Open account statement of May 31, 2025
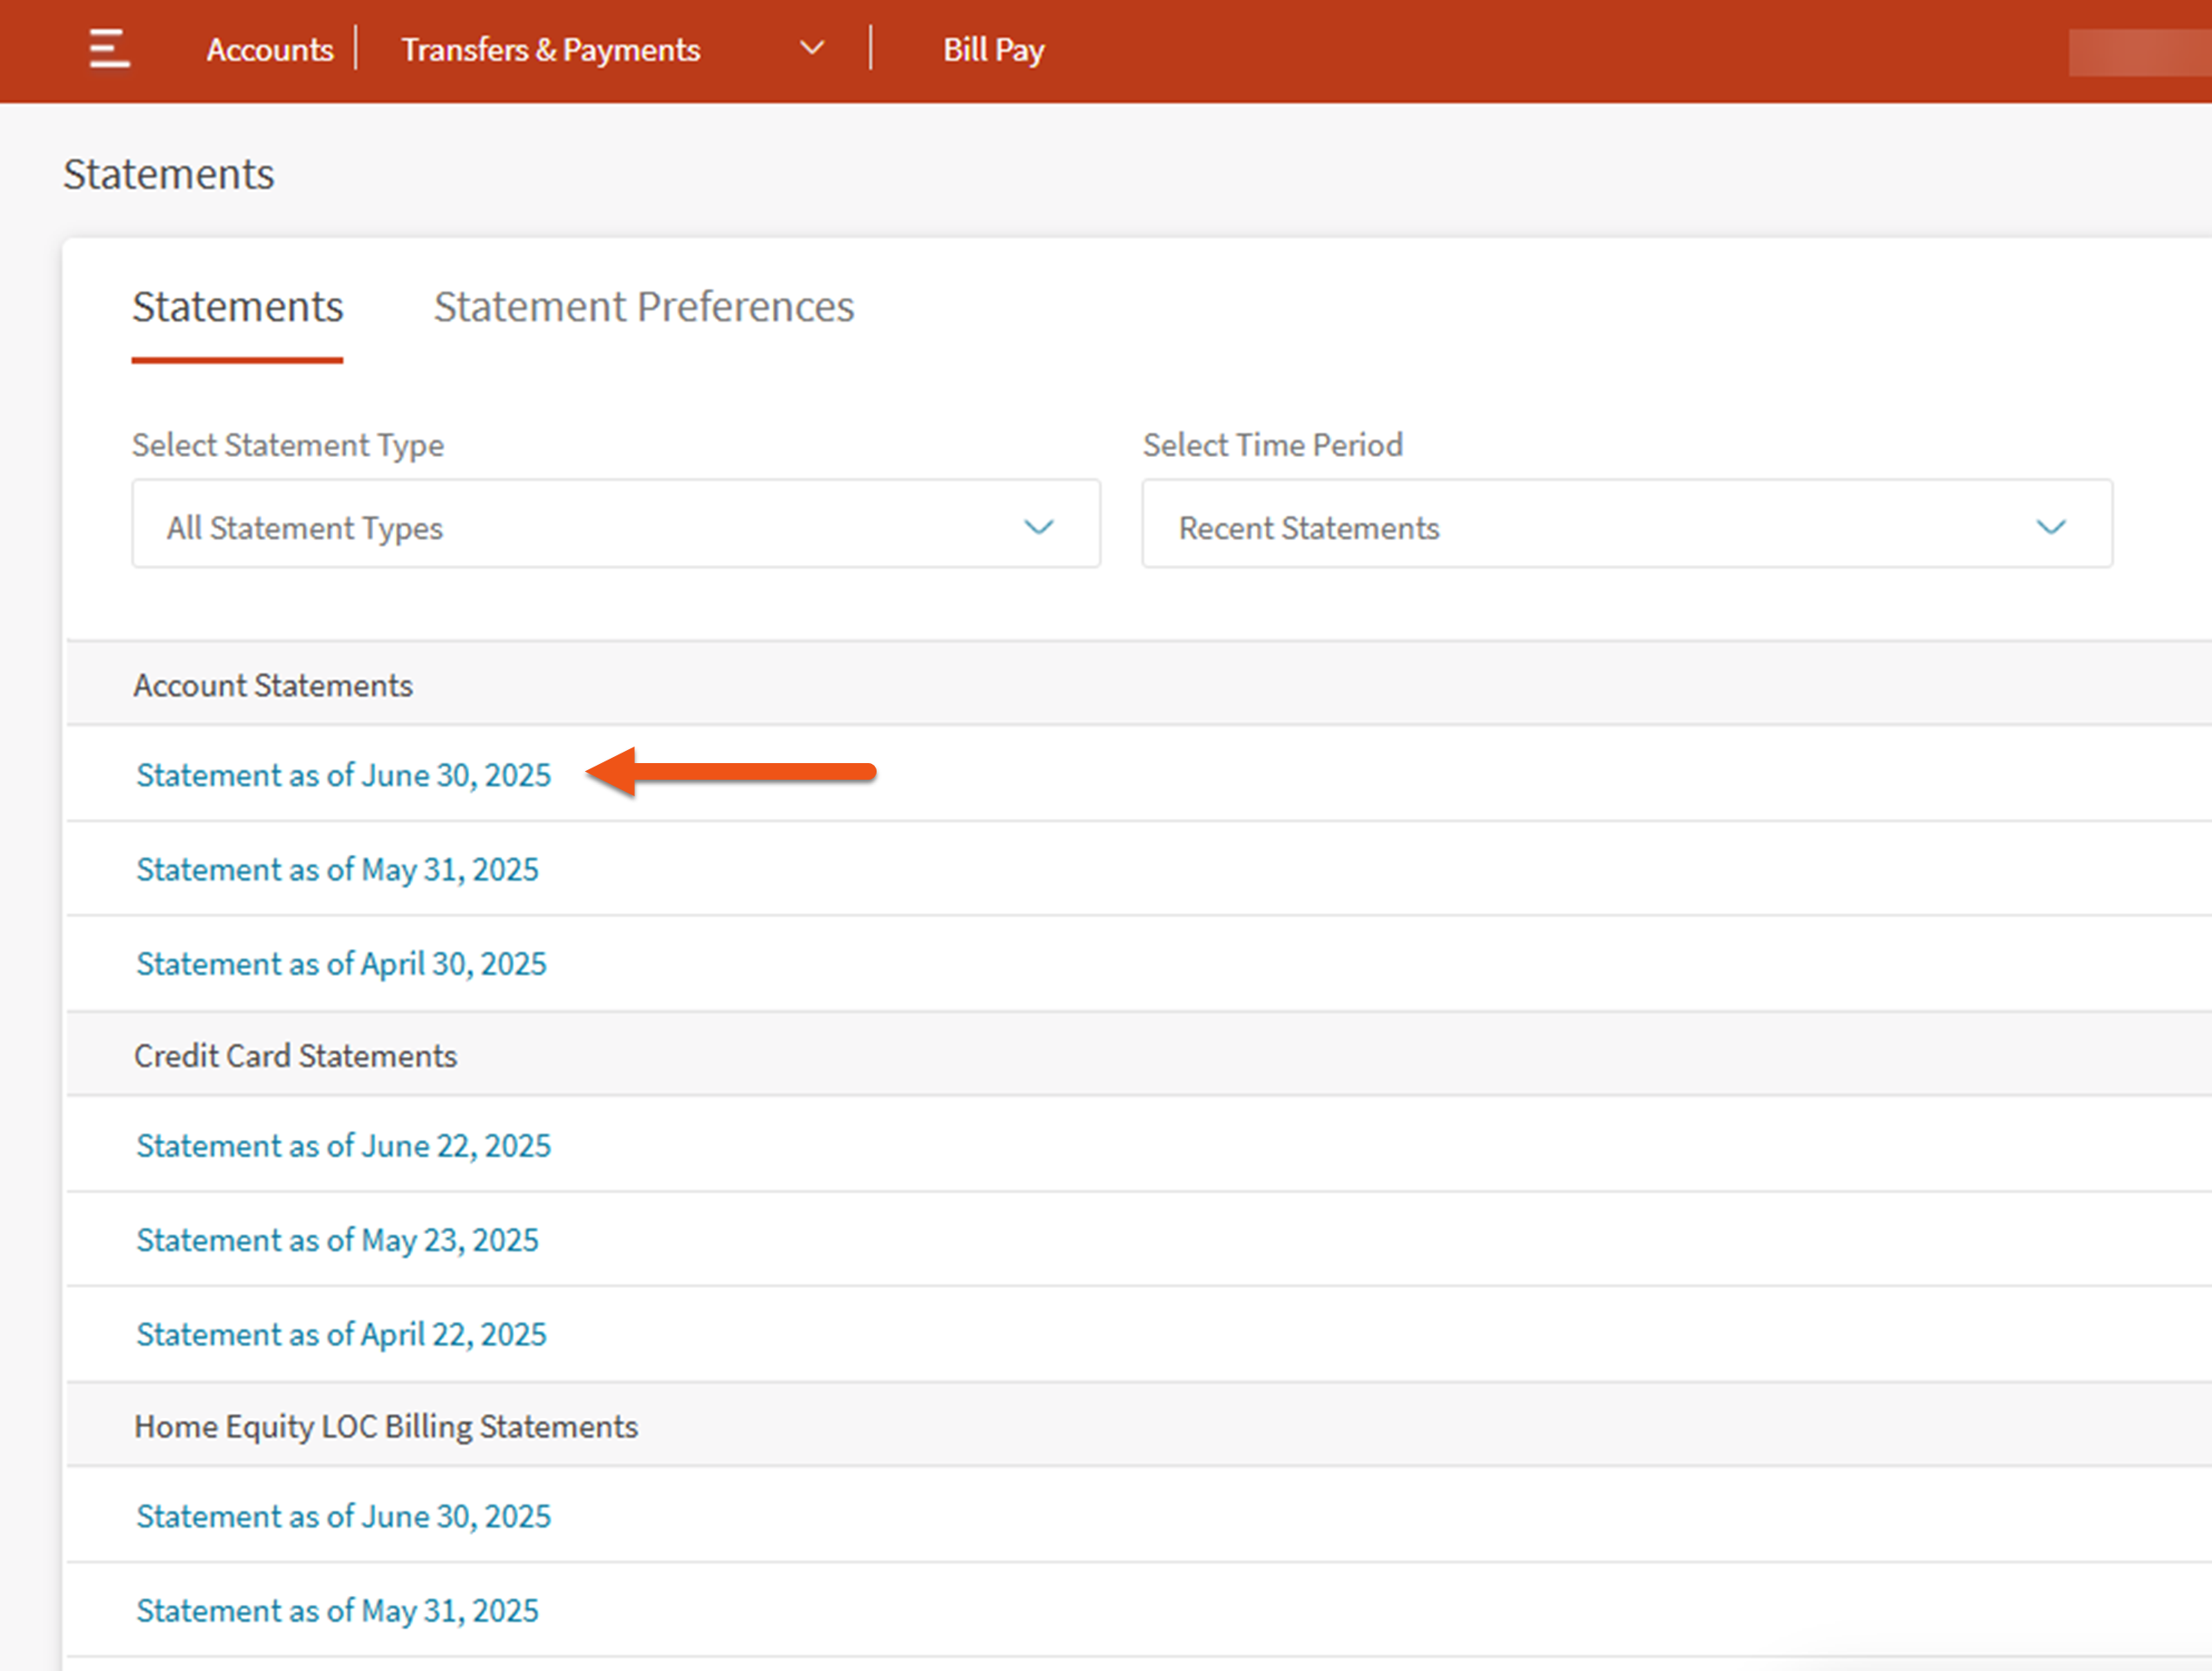Image resolution: width=2212 pixels, height=1671 pixels. (337, 869)
